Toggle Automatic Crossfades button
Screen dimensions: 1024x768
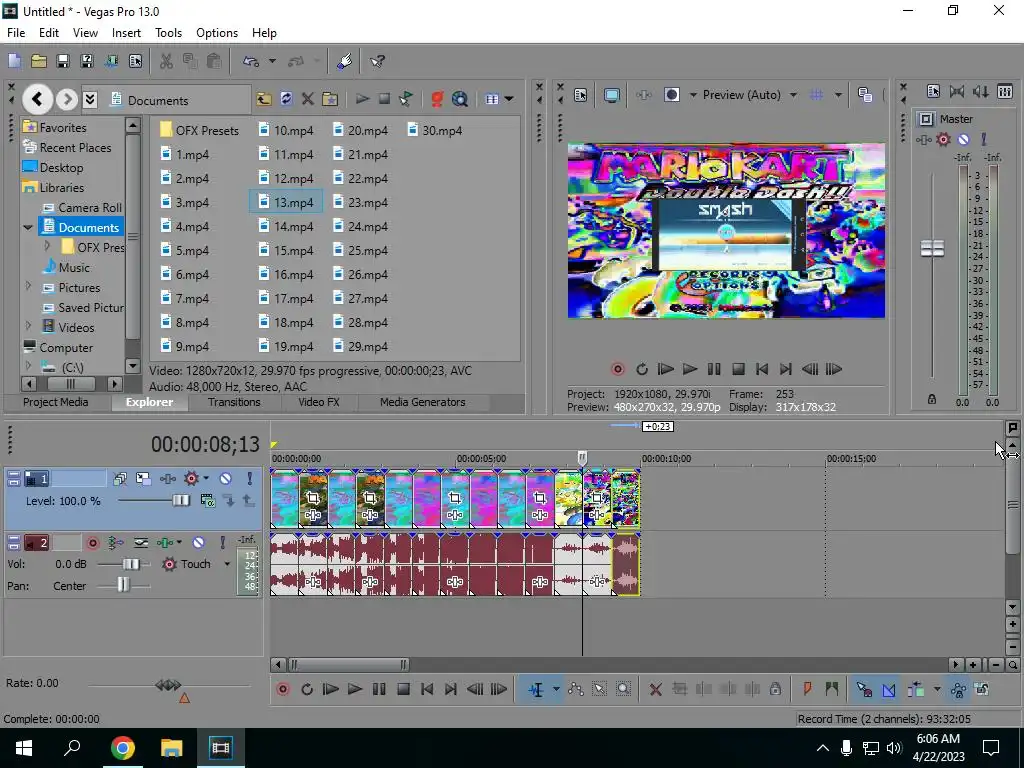click(x=889, y=689)
